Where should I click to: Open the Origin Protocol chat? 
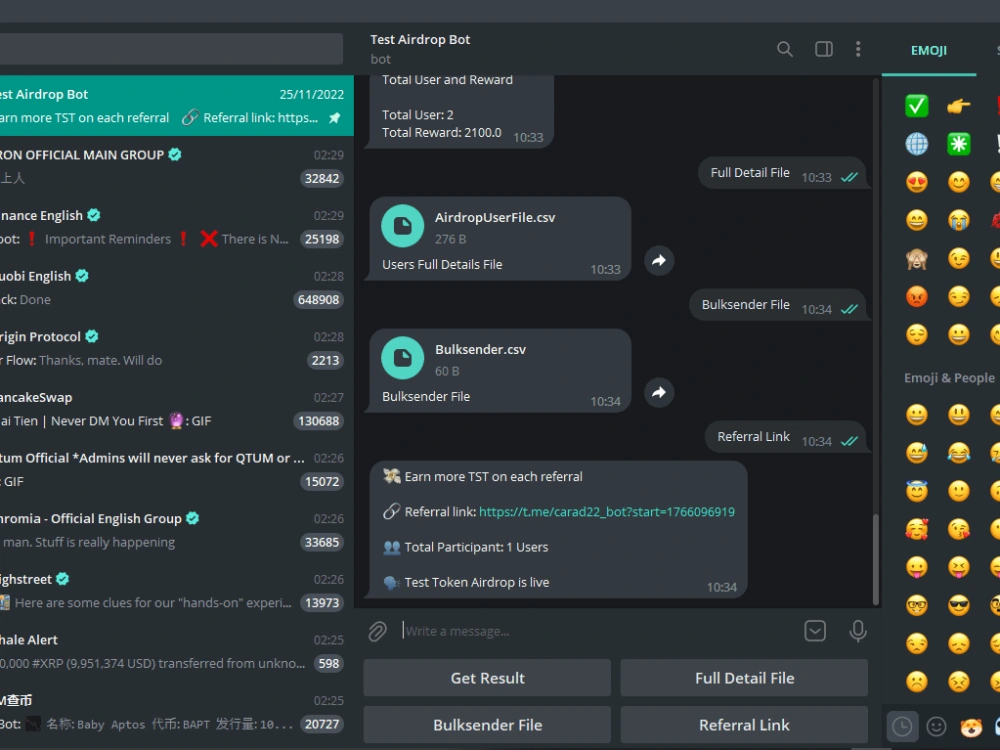(x=177, y=348)
